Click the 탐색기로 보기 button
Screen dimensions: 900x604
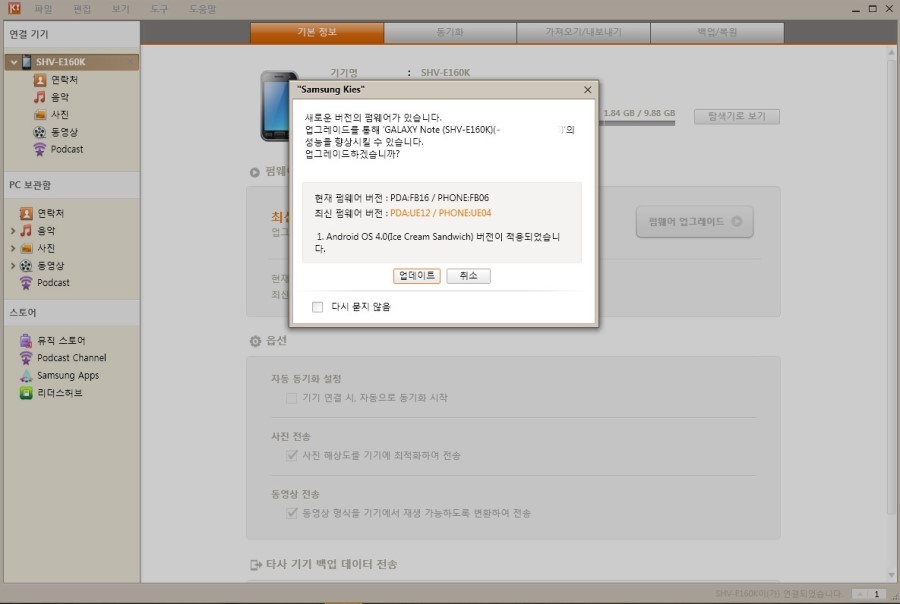pyautogui.click(x=736, y=117)
